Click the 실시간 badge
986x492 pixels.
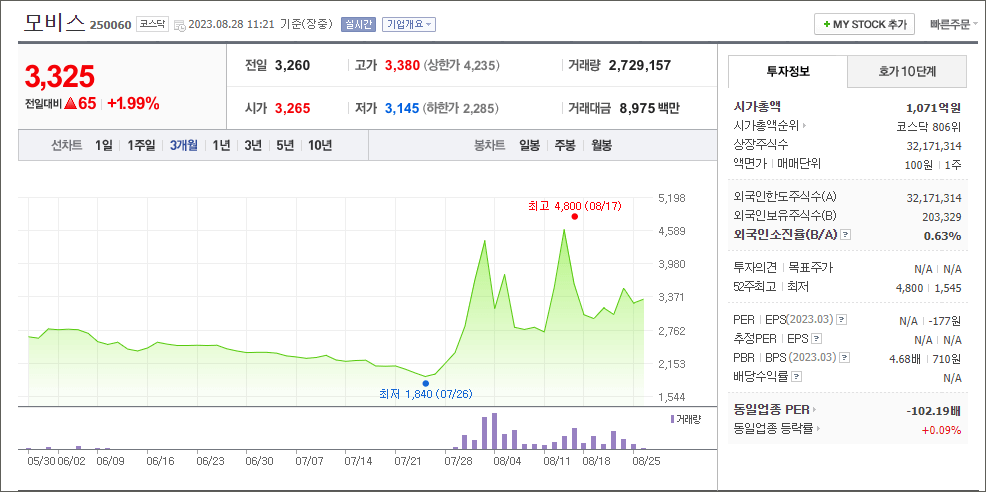358,25
